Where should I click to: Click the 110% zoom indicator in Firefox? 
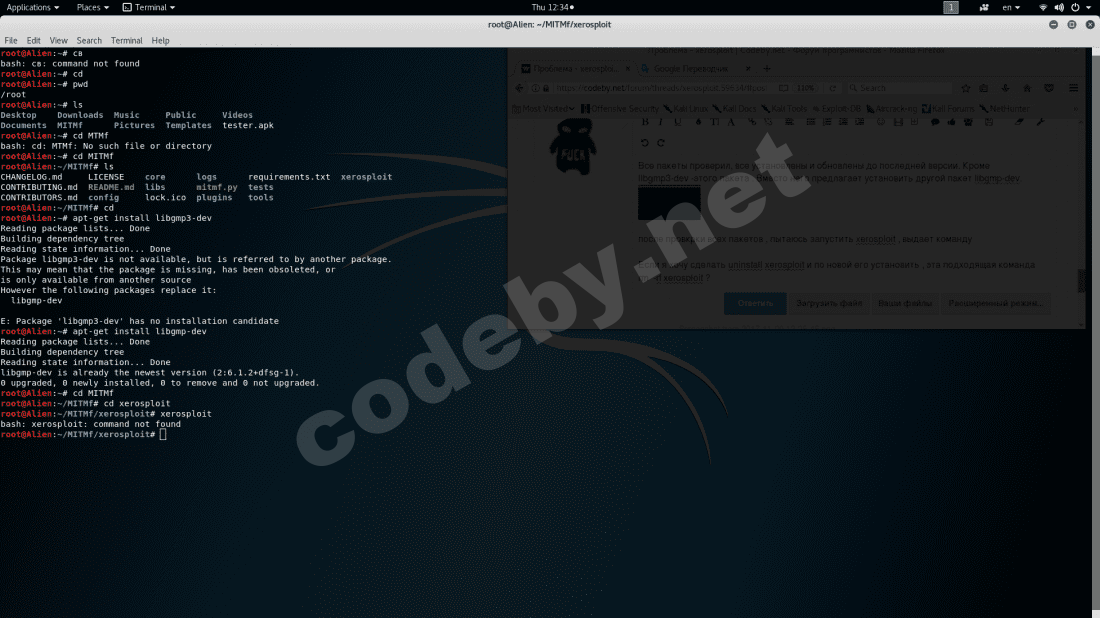805,88
